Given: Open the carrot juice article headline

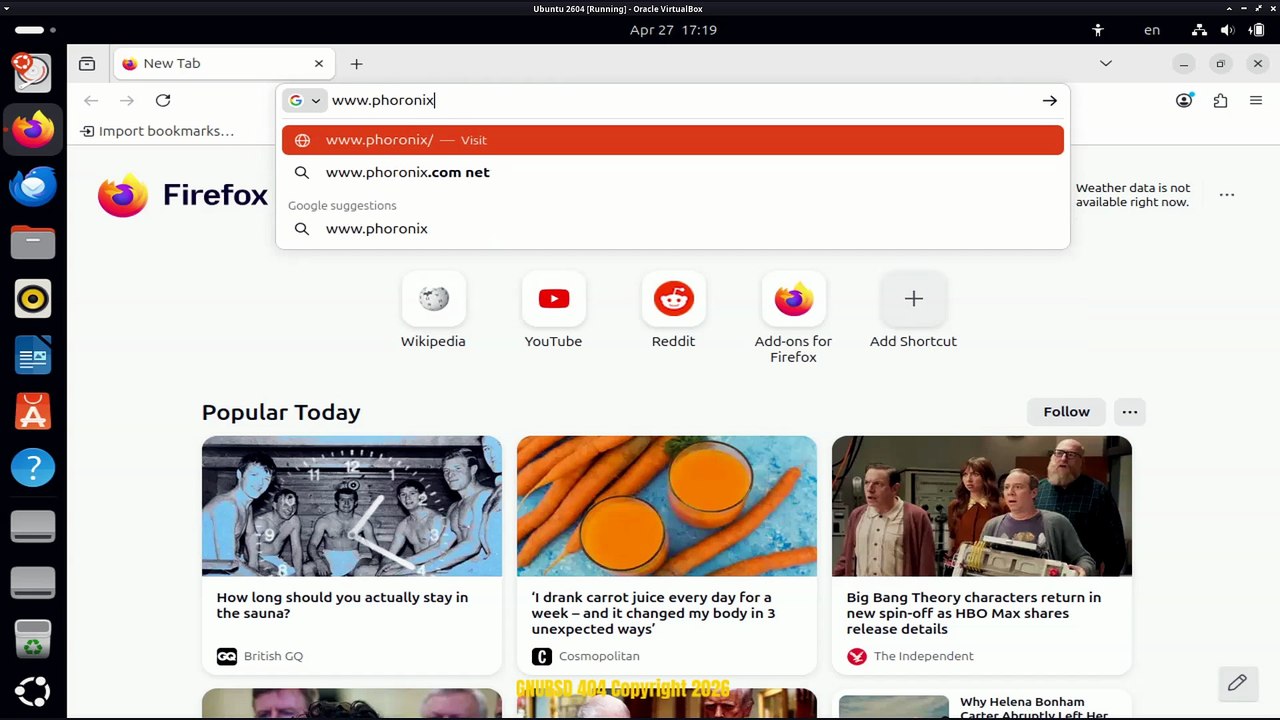Looking at the screenshot, I should pos(654,613).
